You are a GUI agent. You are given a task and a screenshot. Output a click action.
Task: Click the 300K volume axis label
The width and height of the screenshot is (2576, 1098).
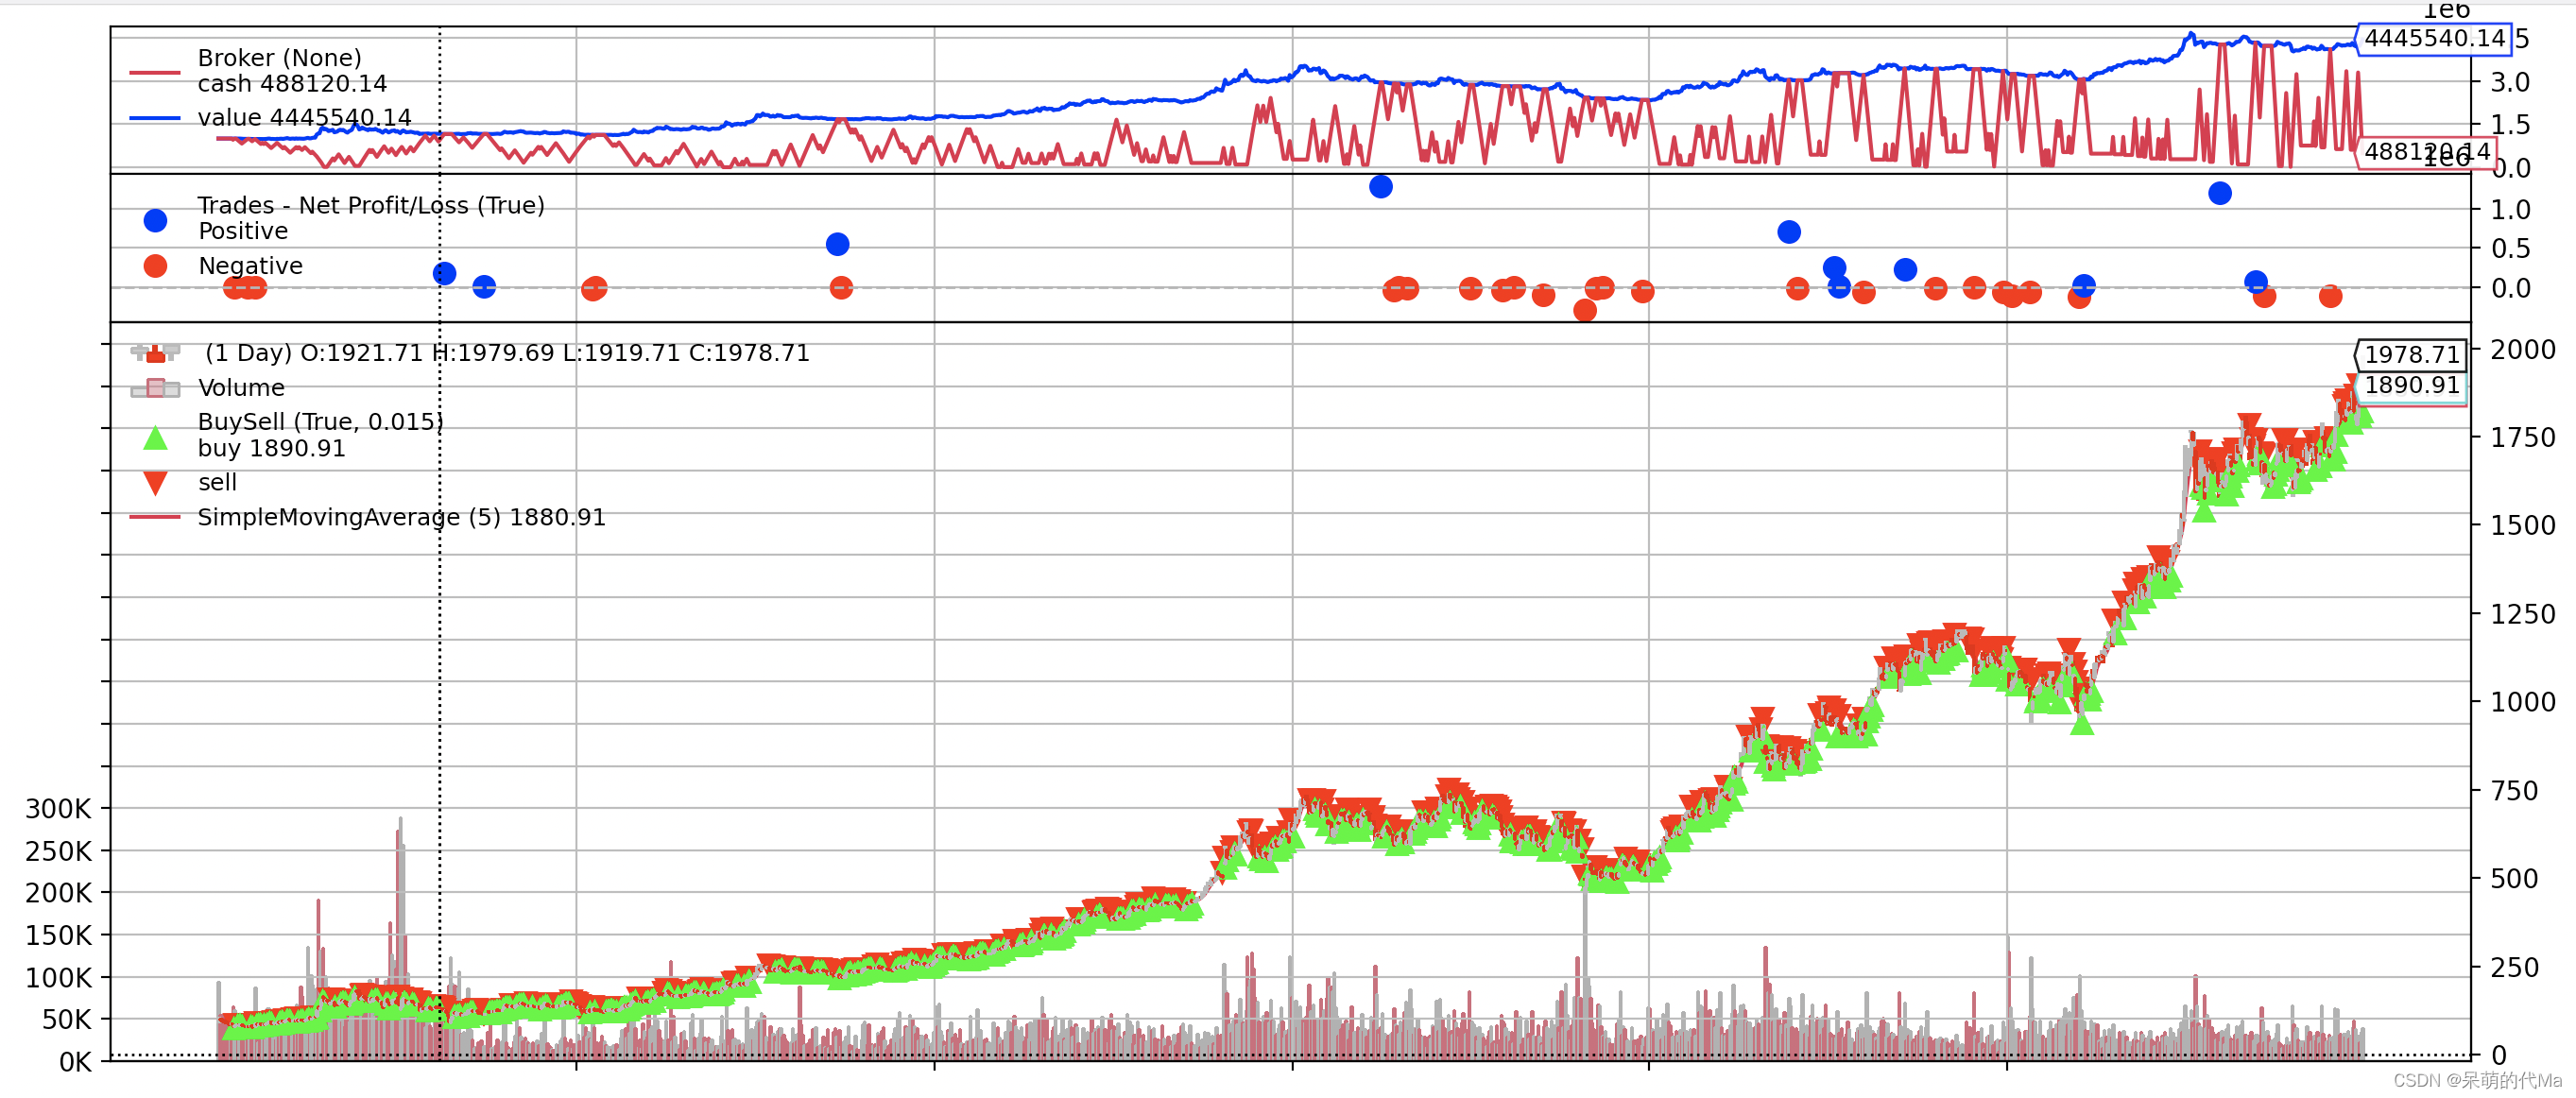(58, 809)
